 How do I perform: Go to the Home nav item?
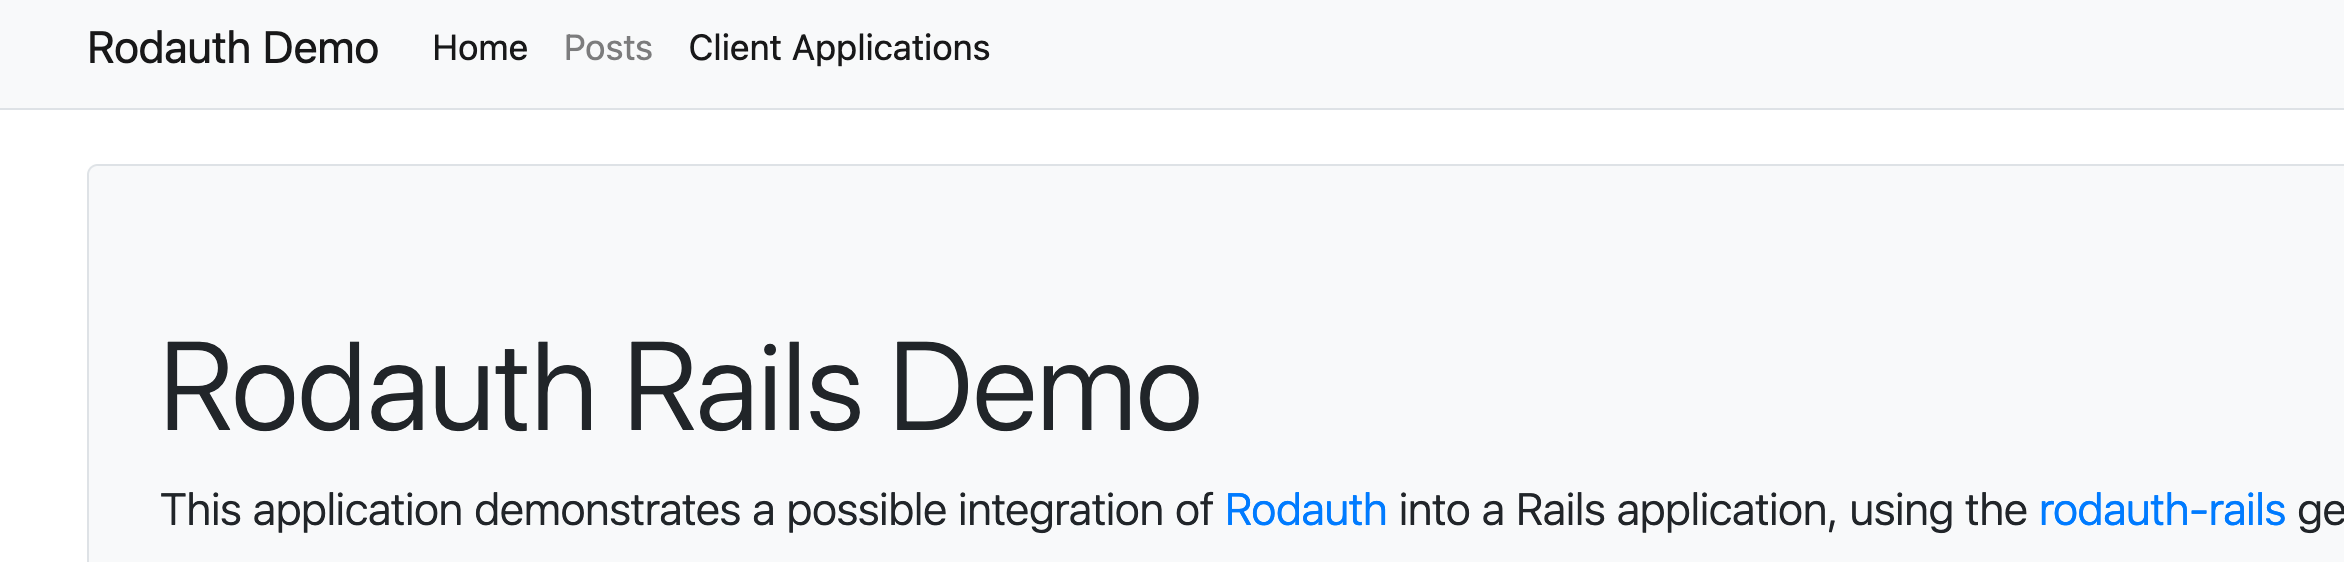[480, 48]
